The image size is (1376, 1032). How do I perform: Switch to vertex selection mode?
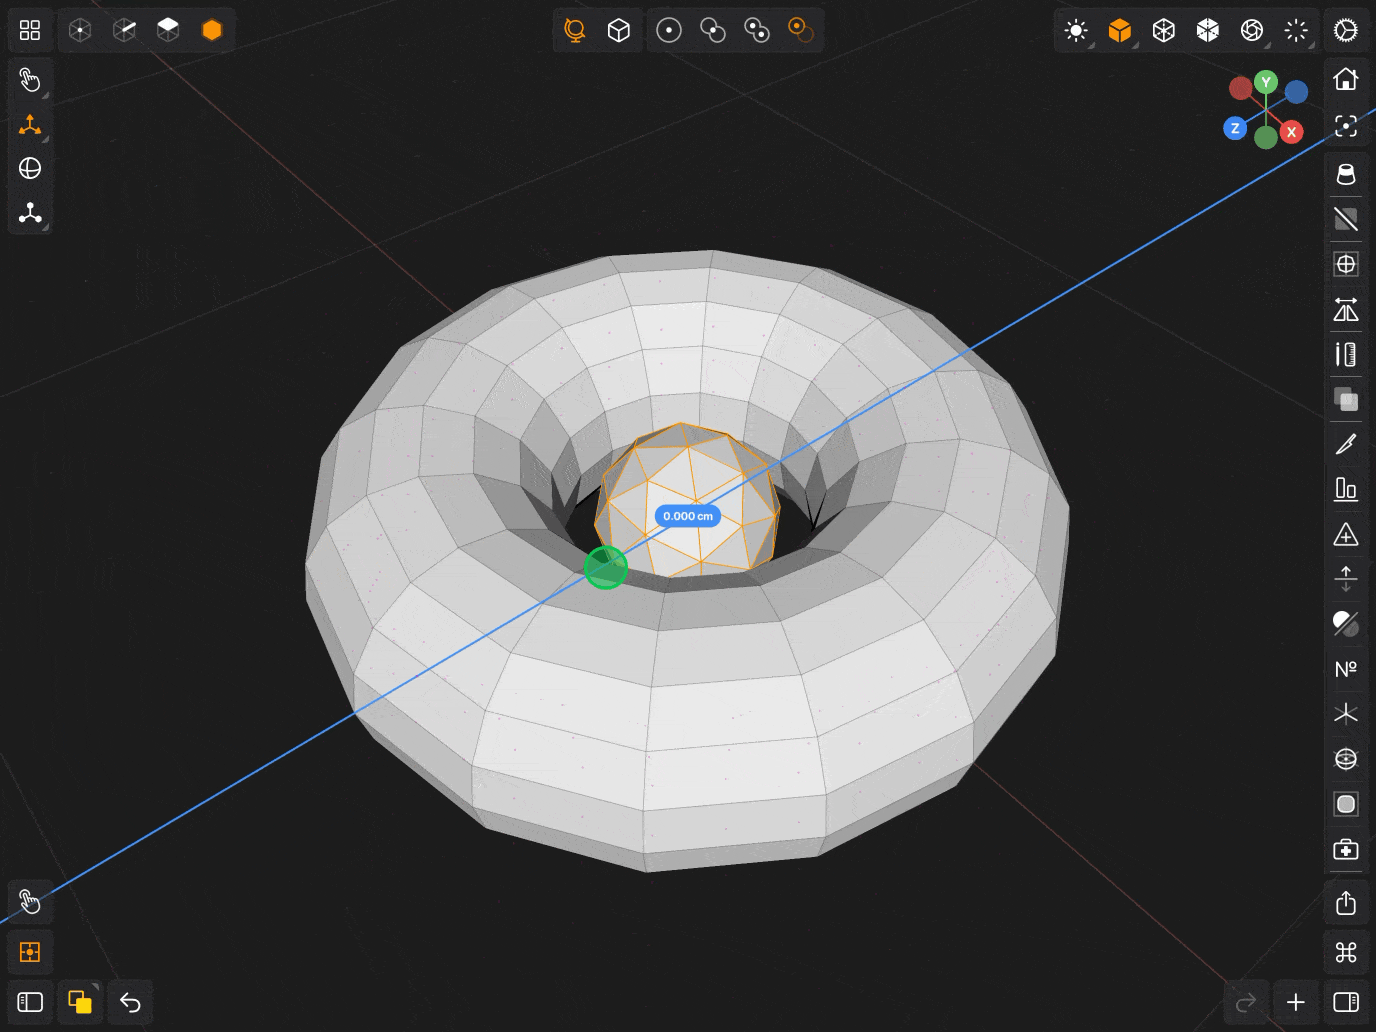click(80, 30)
